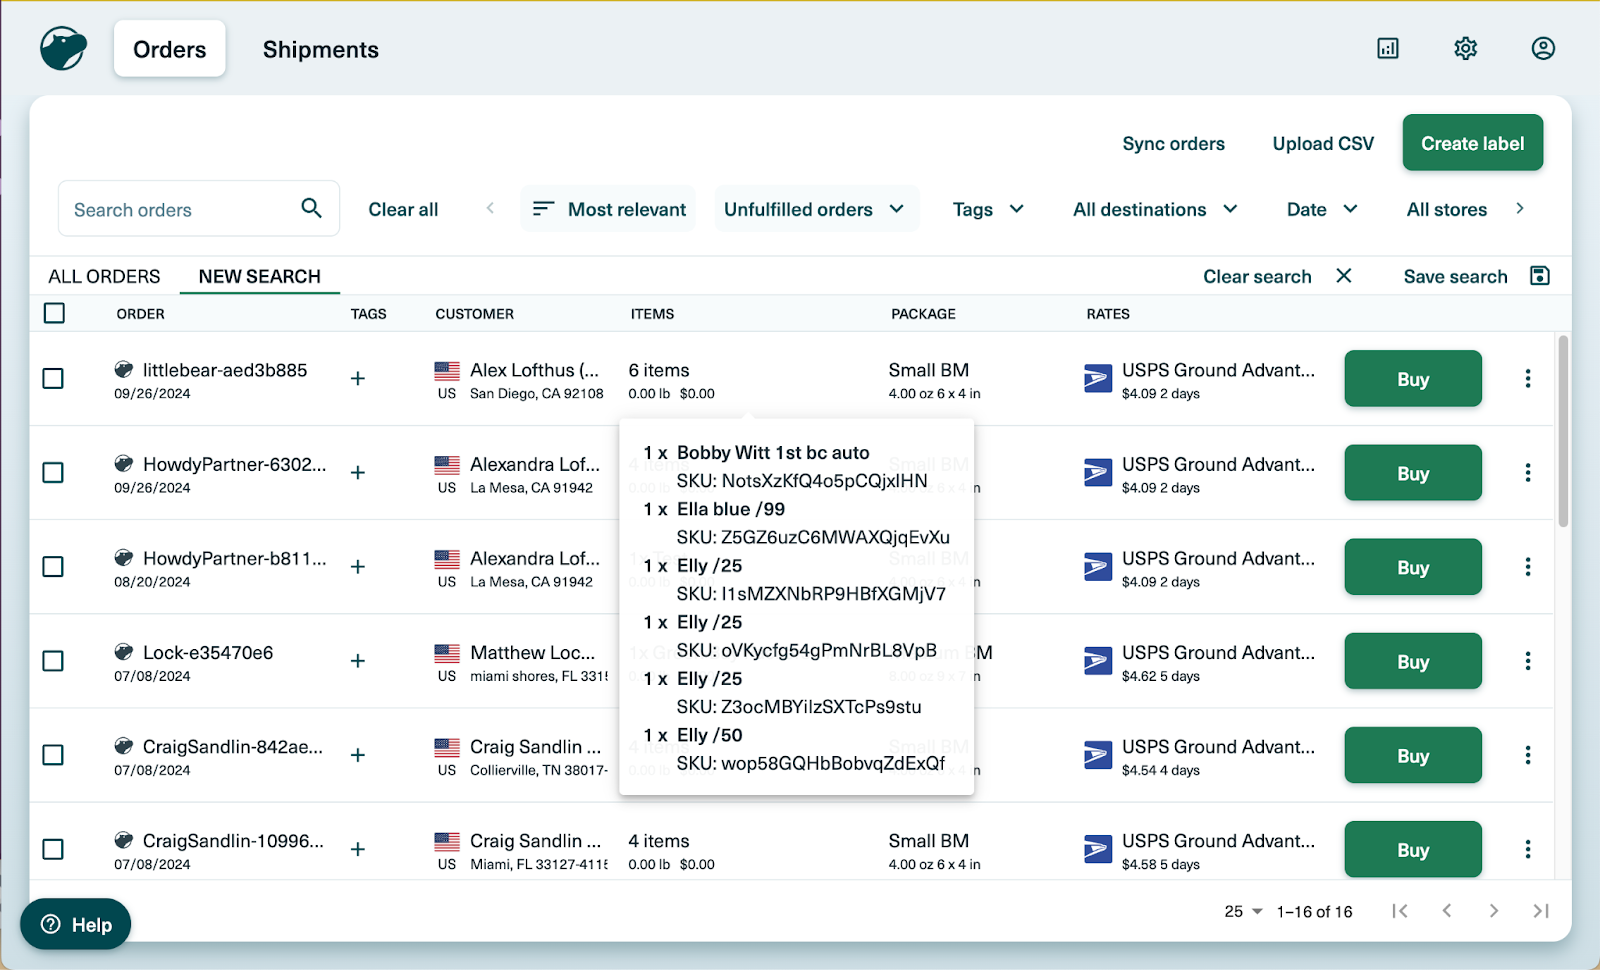
Task: Check the littlebear-aed3b885 order checkbox
Action: point(53,379)
